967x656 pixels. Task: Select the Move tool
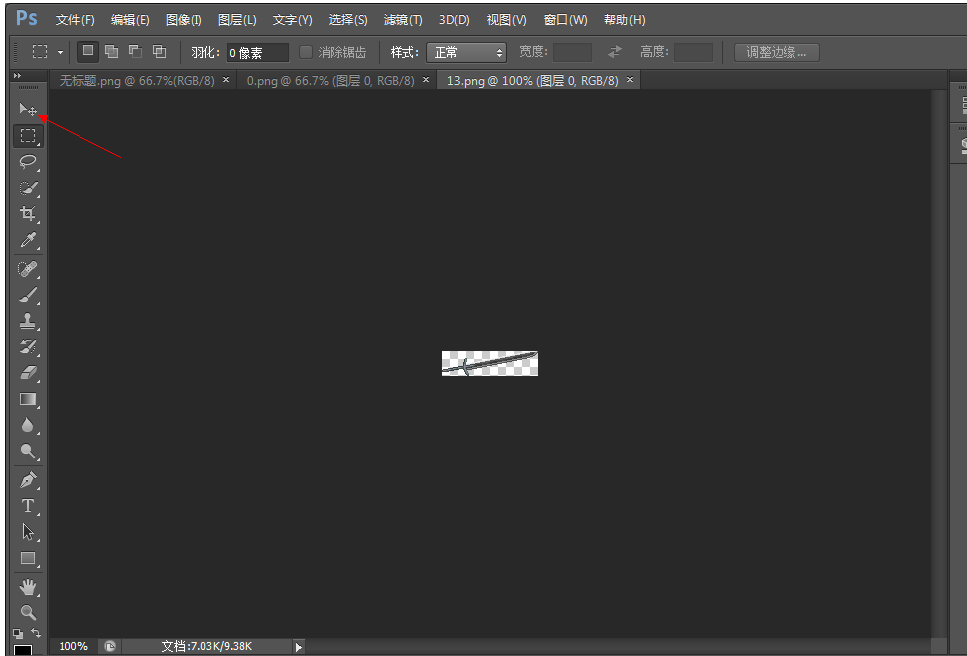[27, 109]
